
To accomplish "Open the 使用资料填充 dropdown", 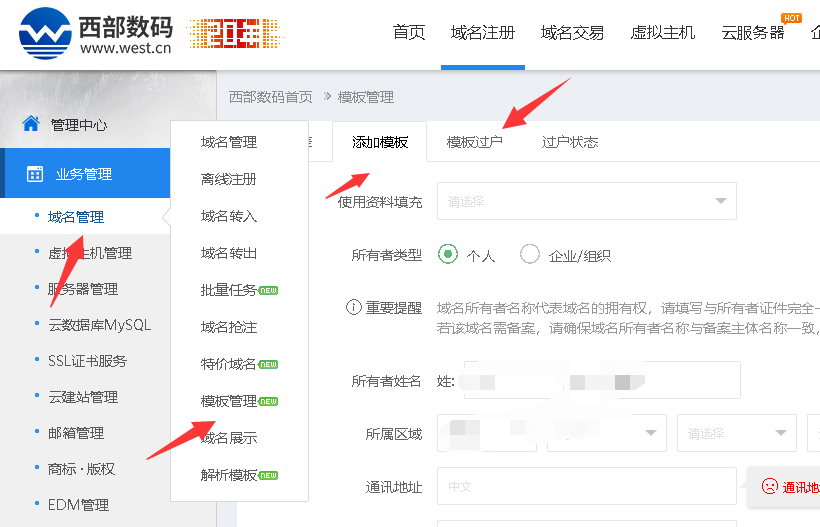I will [x=586, y=201].
